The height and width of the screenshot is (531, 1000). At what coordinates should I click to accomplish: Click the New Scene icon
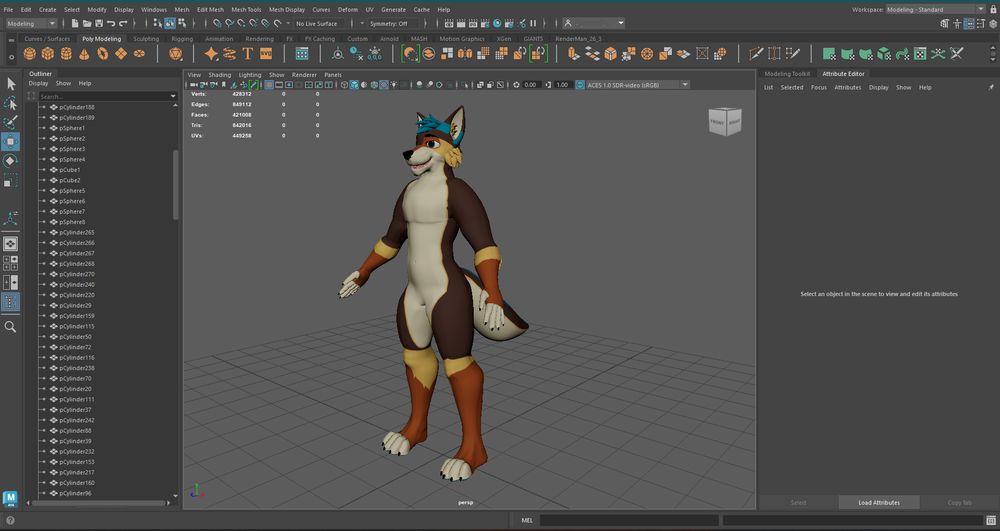tap(75, 24)
